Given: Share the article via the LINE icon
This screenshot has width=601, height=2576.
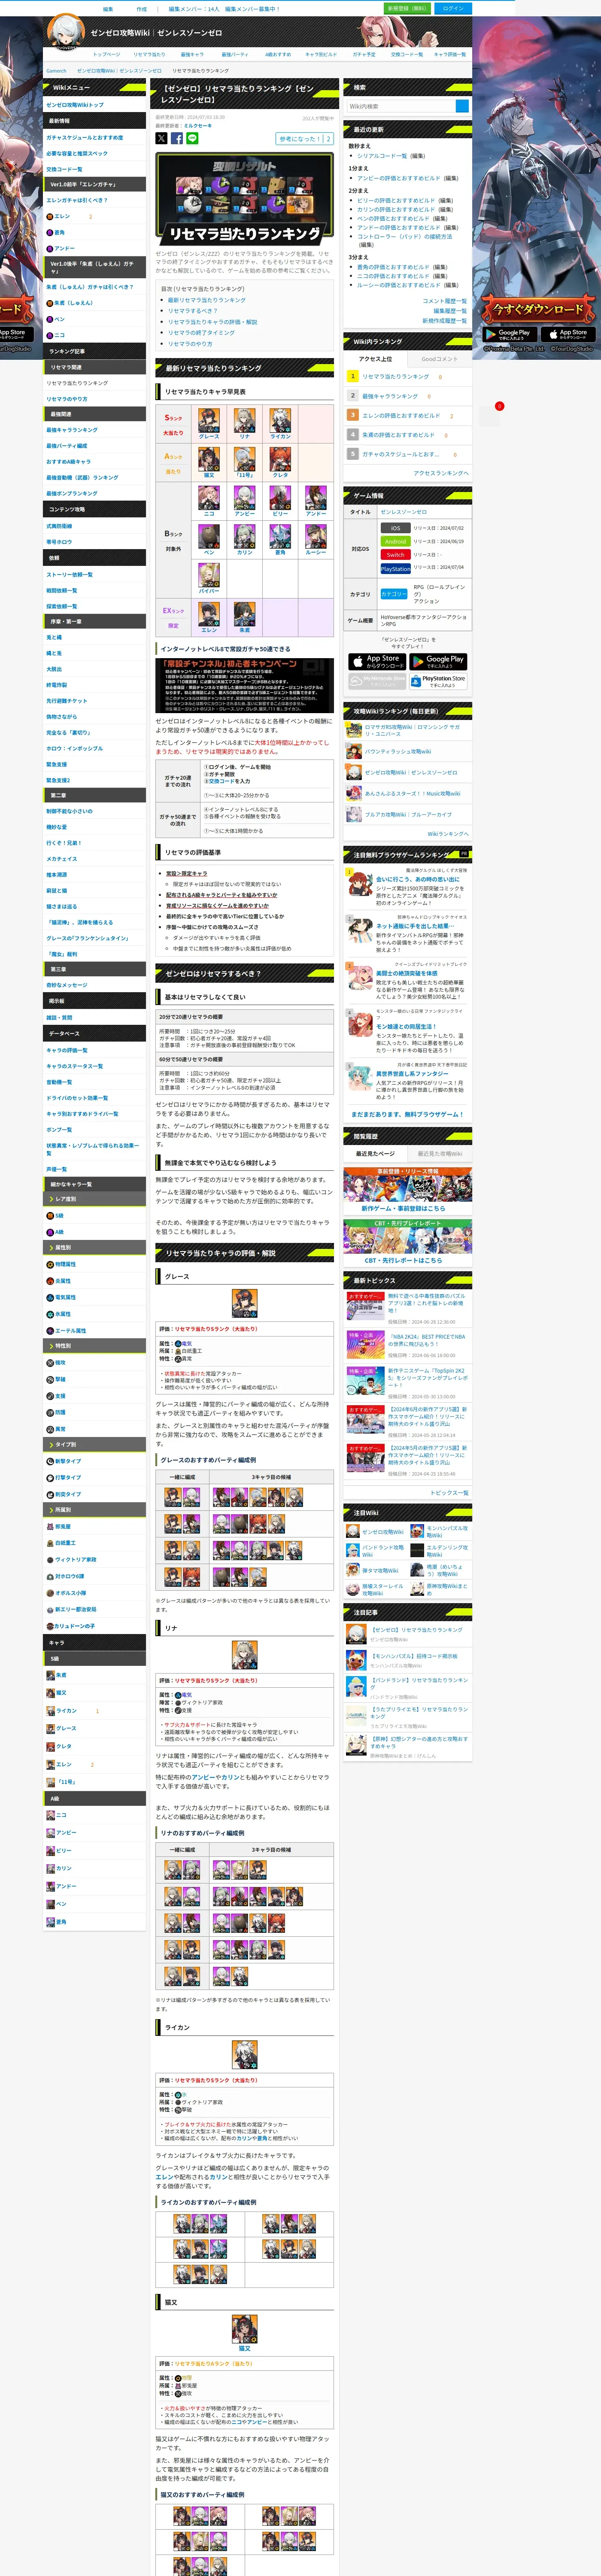Looking at the screenshot, I should pos(192,138).
